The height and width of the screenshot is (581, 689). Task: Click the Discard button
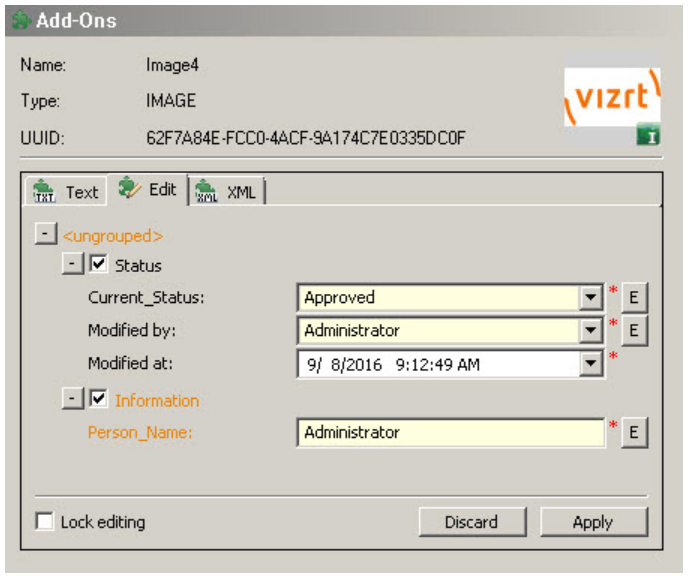[472, 522]
